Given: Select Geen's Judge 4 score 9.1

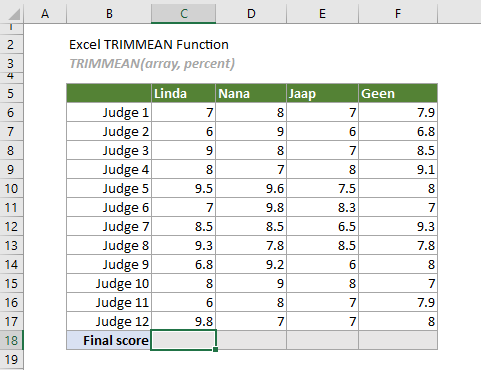Looking at the screenshot, I should coord(398,169).
